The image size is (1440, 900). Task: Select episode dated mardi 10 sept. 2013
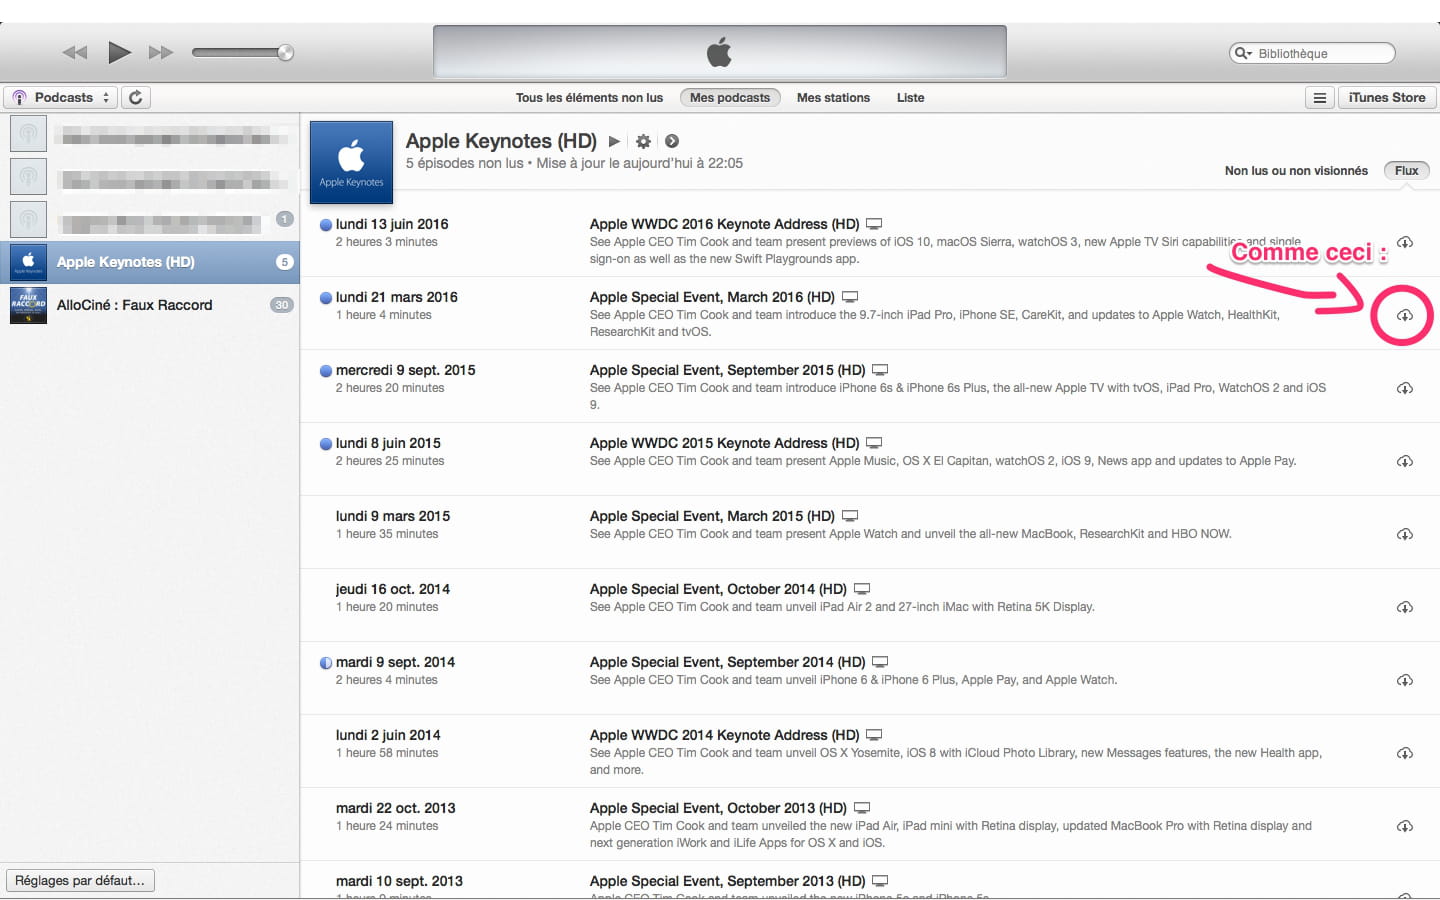click(399, 881)
